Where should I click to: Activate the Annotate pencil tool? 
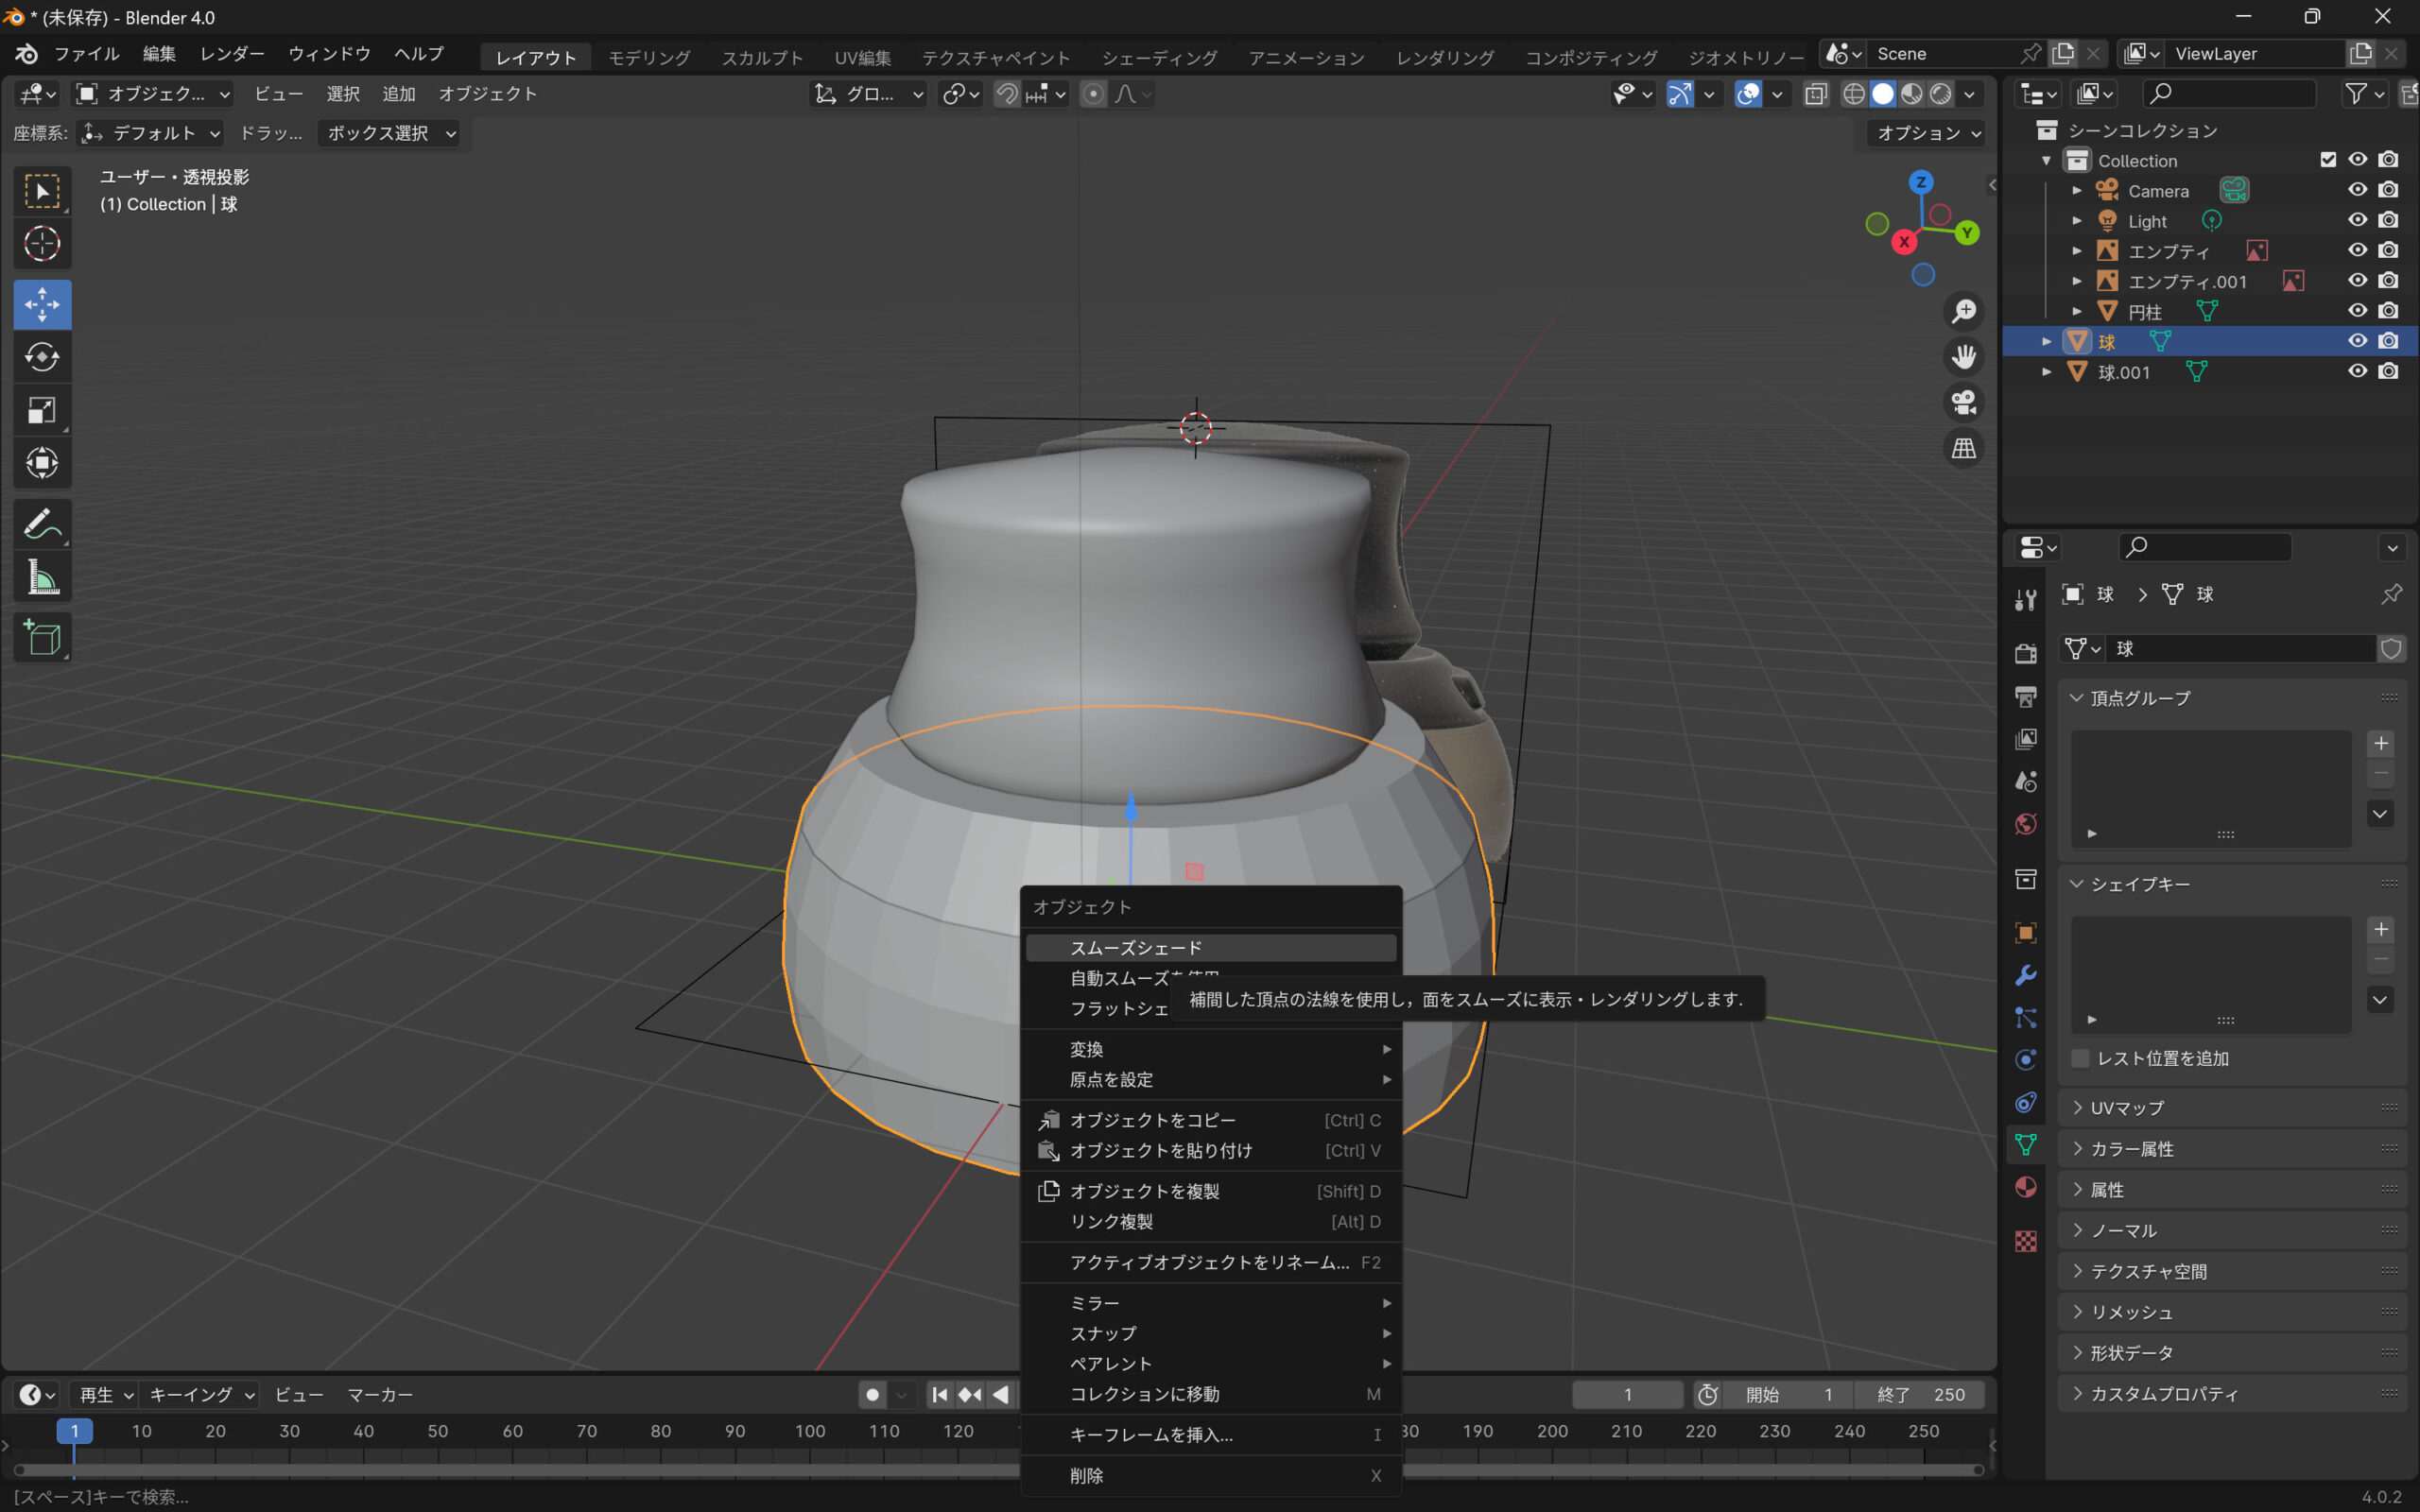(x=42, y=524)
